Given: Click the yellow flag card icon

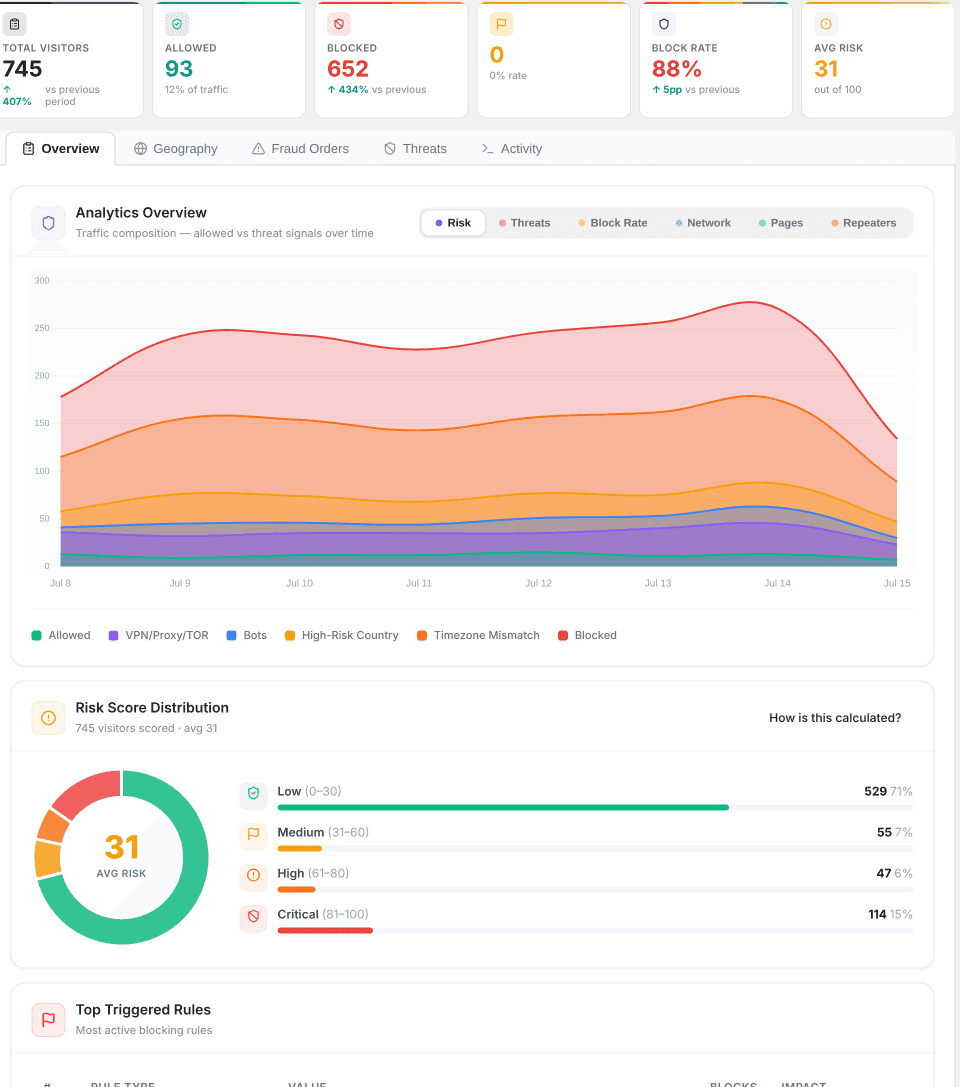Looking at the screenshot, I should pyautogui.click(x=501, y=24).
